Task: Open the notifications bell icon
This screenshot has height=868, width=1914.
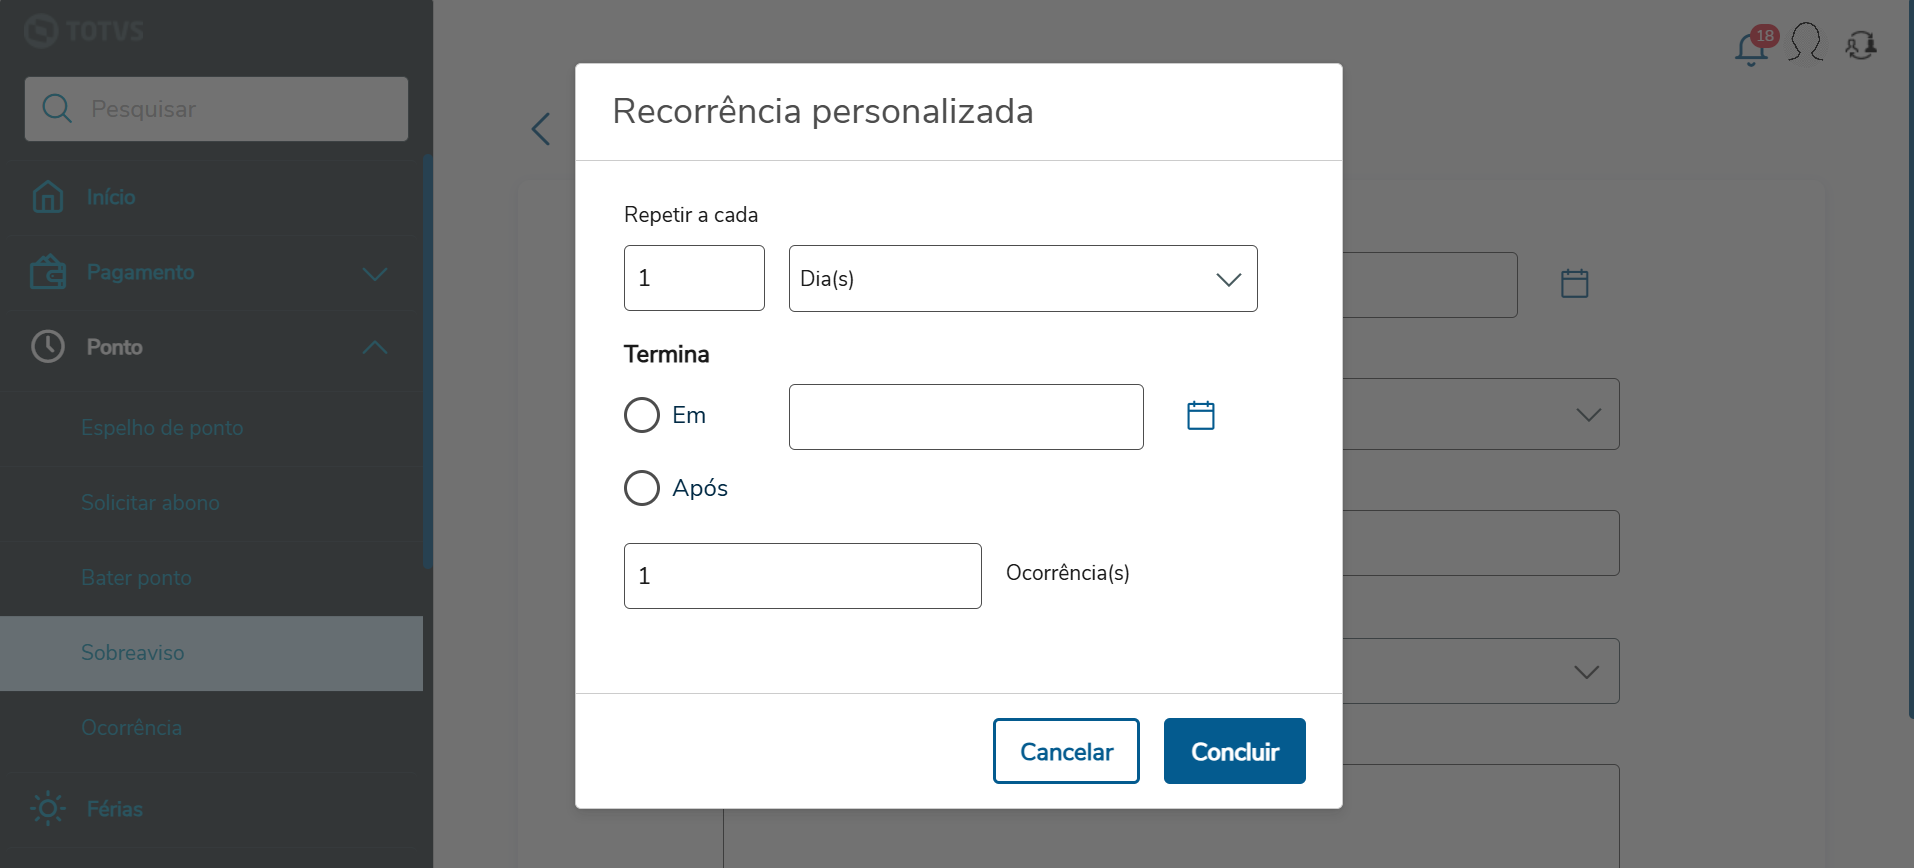Action: tap(1751, 47)
